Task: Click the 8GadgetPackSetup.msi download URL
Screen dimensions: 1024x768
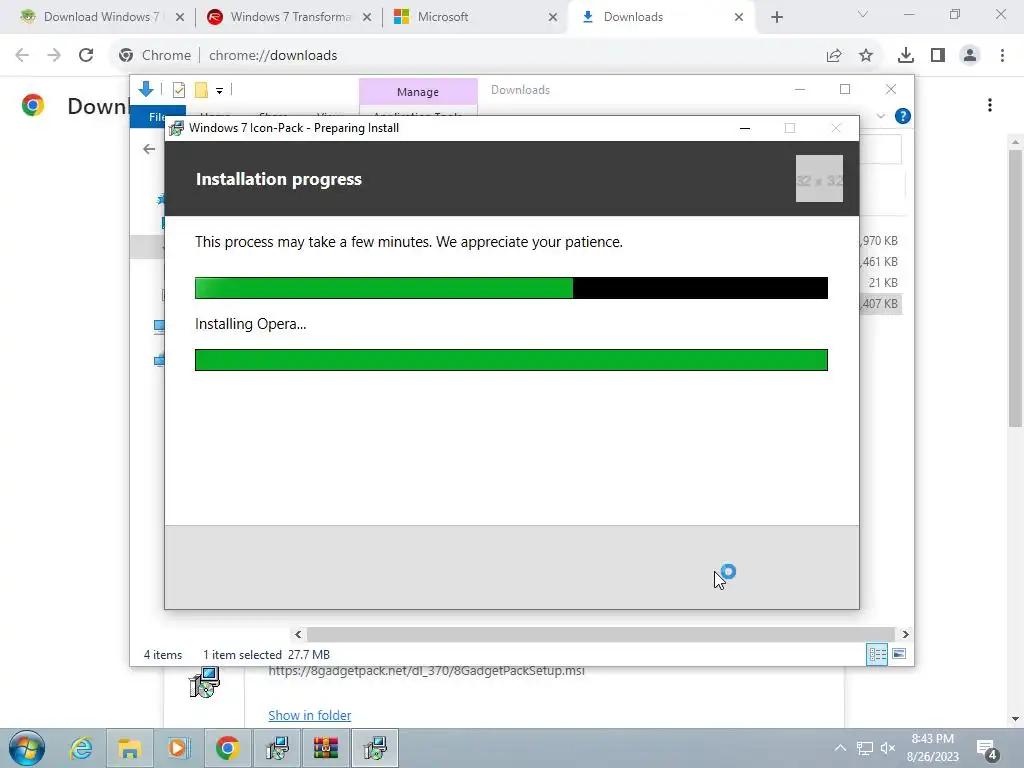Action: coord(426,671)
